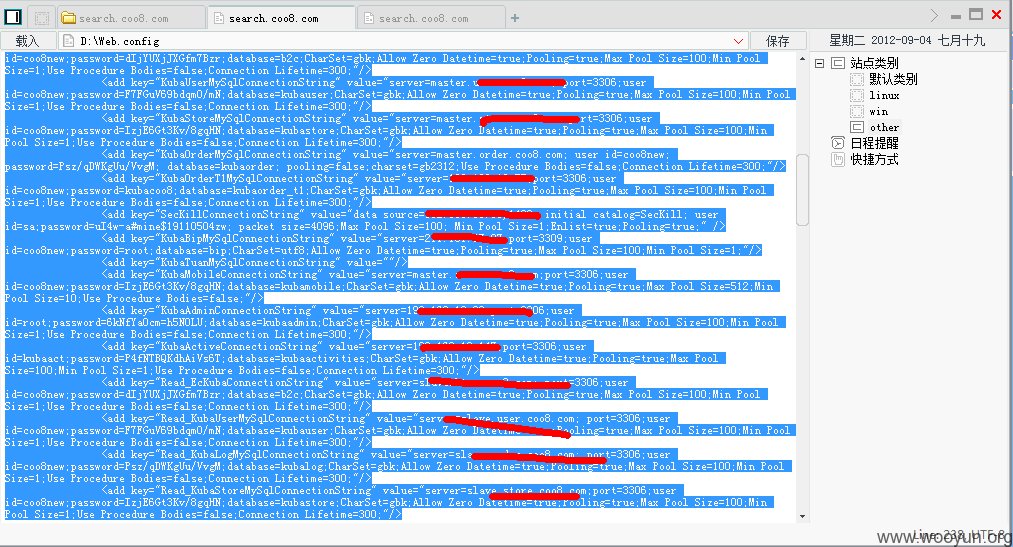Click the KubaBipMySqlConnectionString key line

tap(350, 238)
